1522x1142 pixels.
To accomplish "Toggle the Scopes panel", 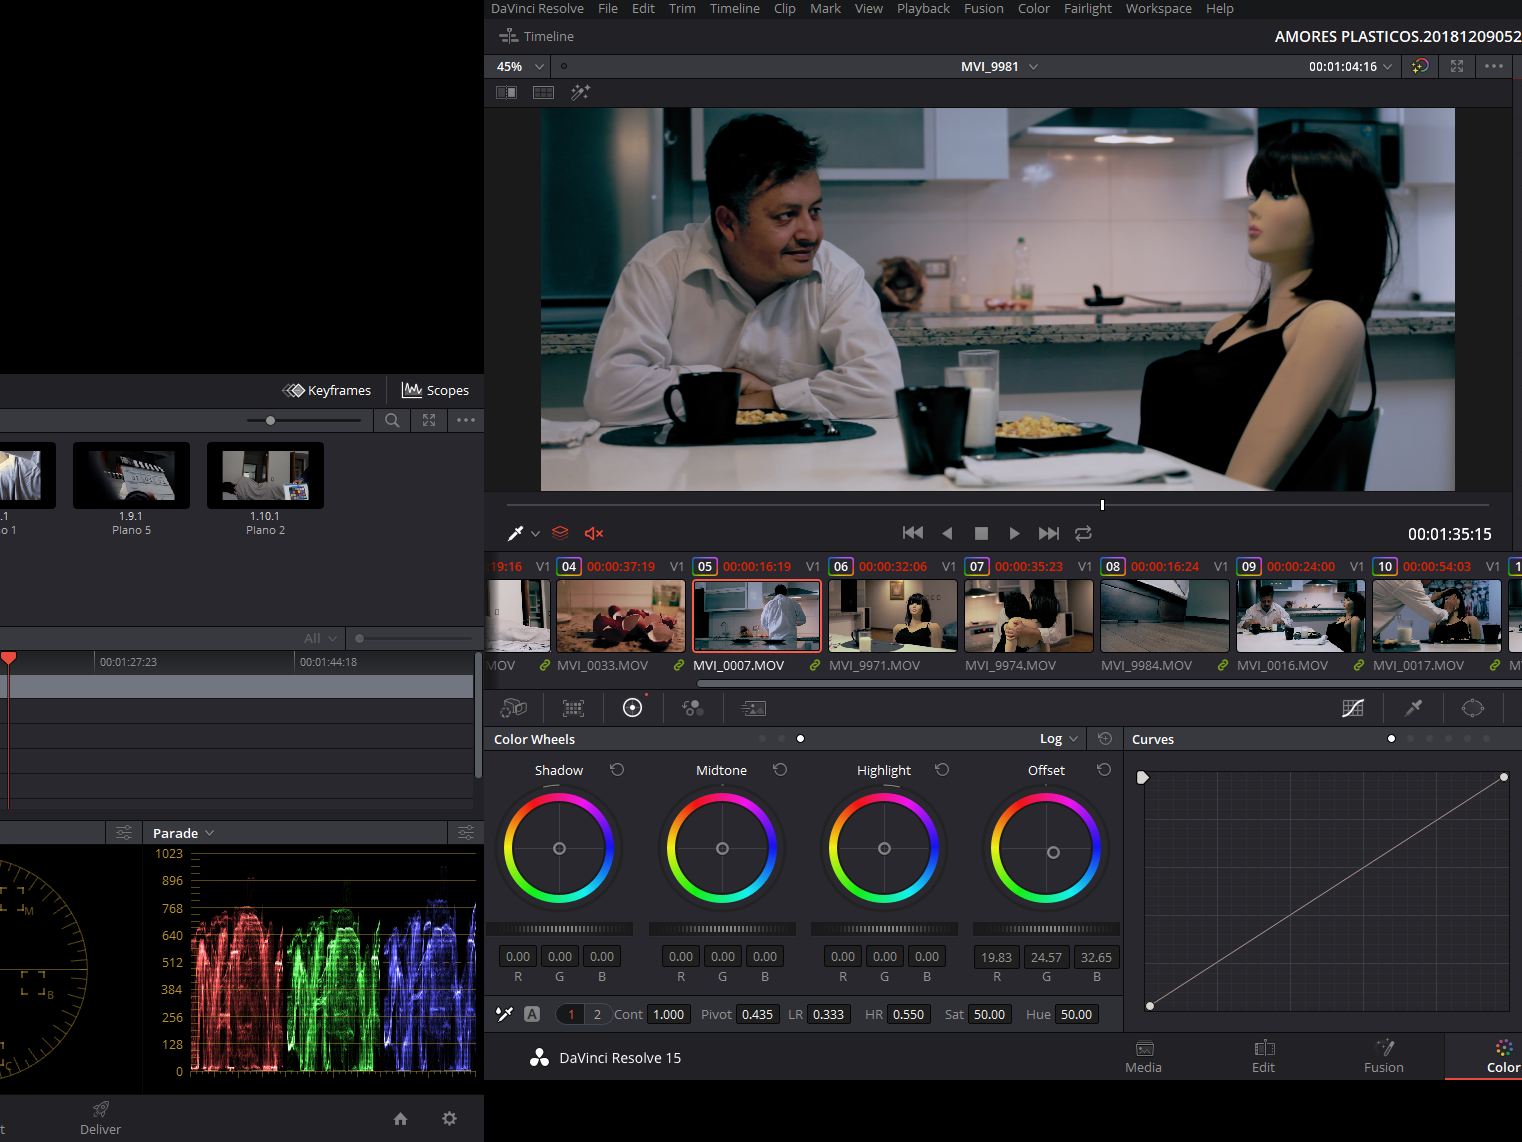I will tap(435, 390).
